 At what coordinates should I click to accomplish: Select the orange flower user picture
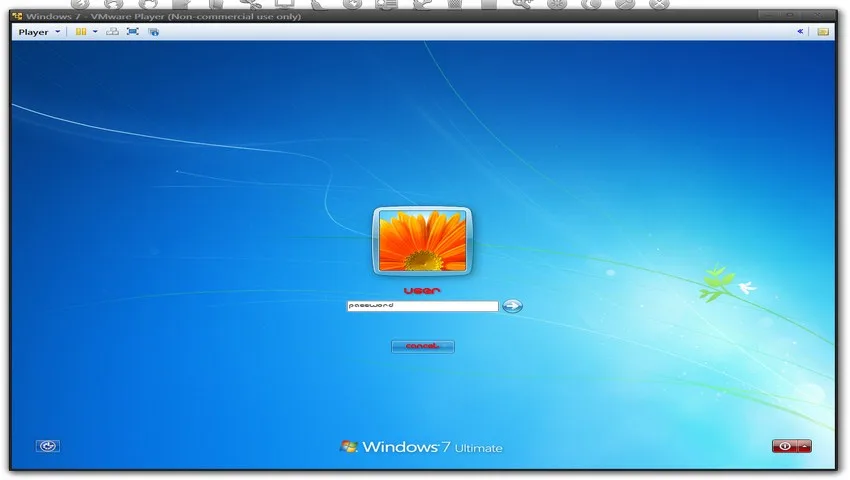422,241
